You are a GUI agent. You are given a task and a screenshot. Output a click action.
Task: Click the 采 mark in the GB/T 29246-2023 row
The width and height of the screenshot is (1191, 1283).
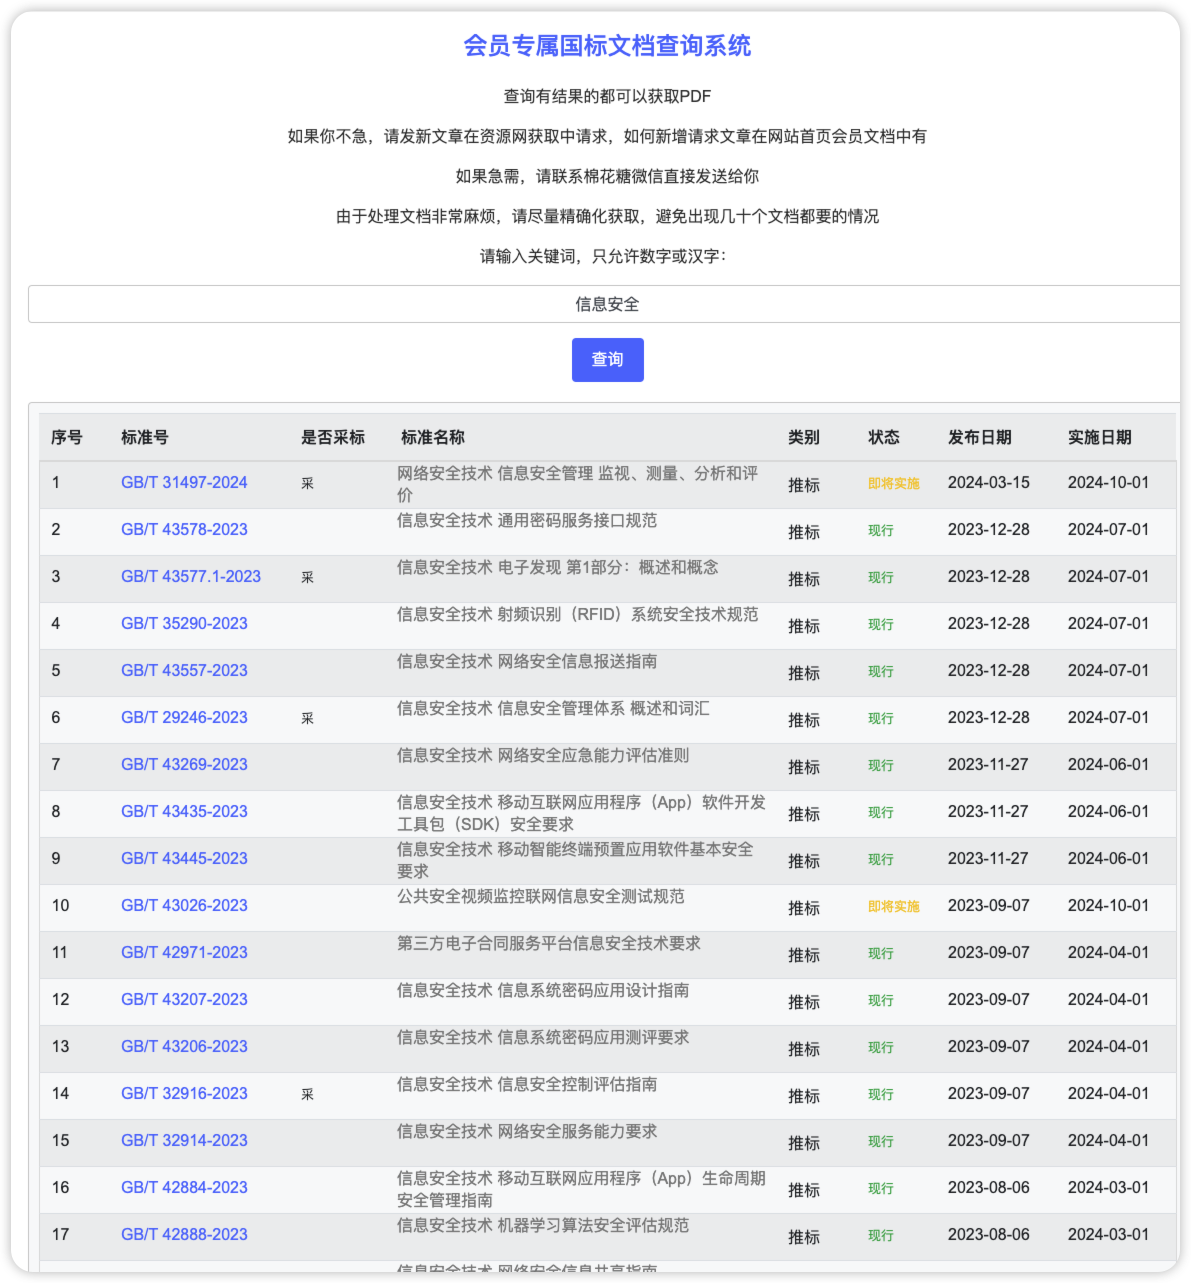tap(307, 718)
